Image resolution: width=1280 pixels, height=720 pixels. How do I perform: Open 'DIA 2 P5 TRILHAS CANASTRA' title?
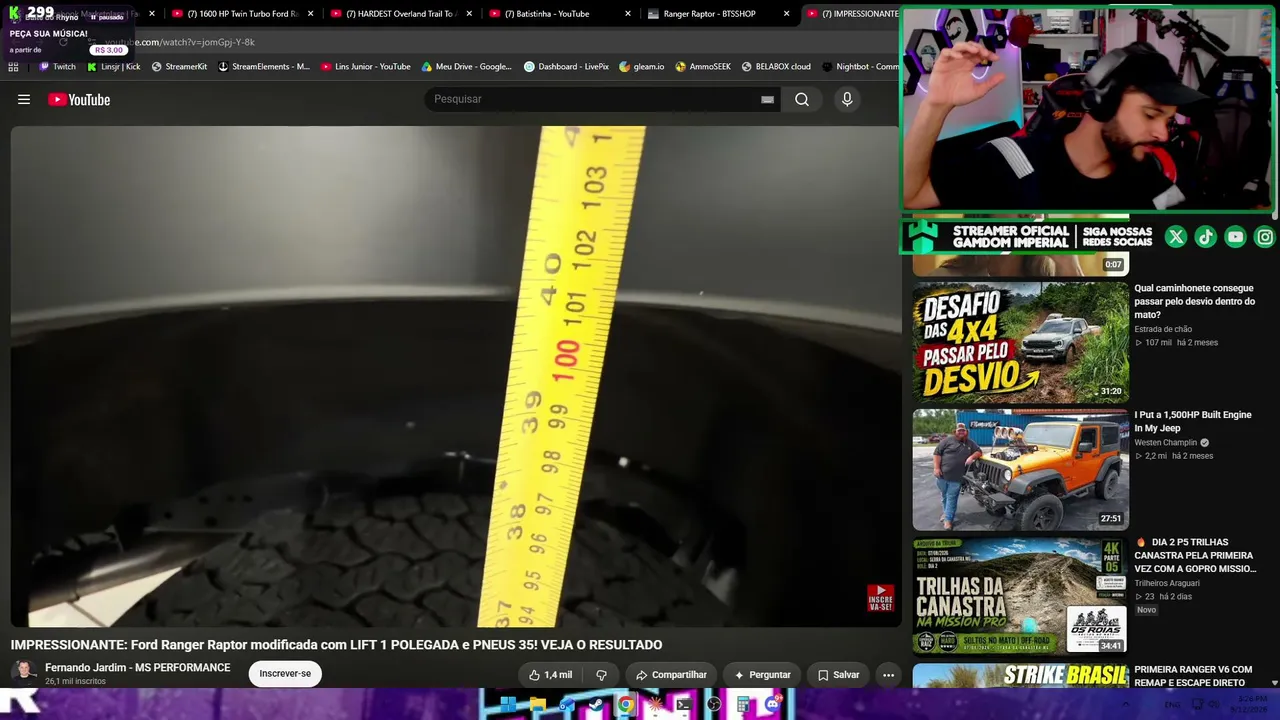coord(1195,555)
